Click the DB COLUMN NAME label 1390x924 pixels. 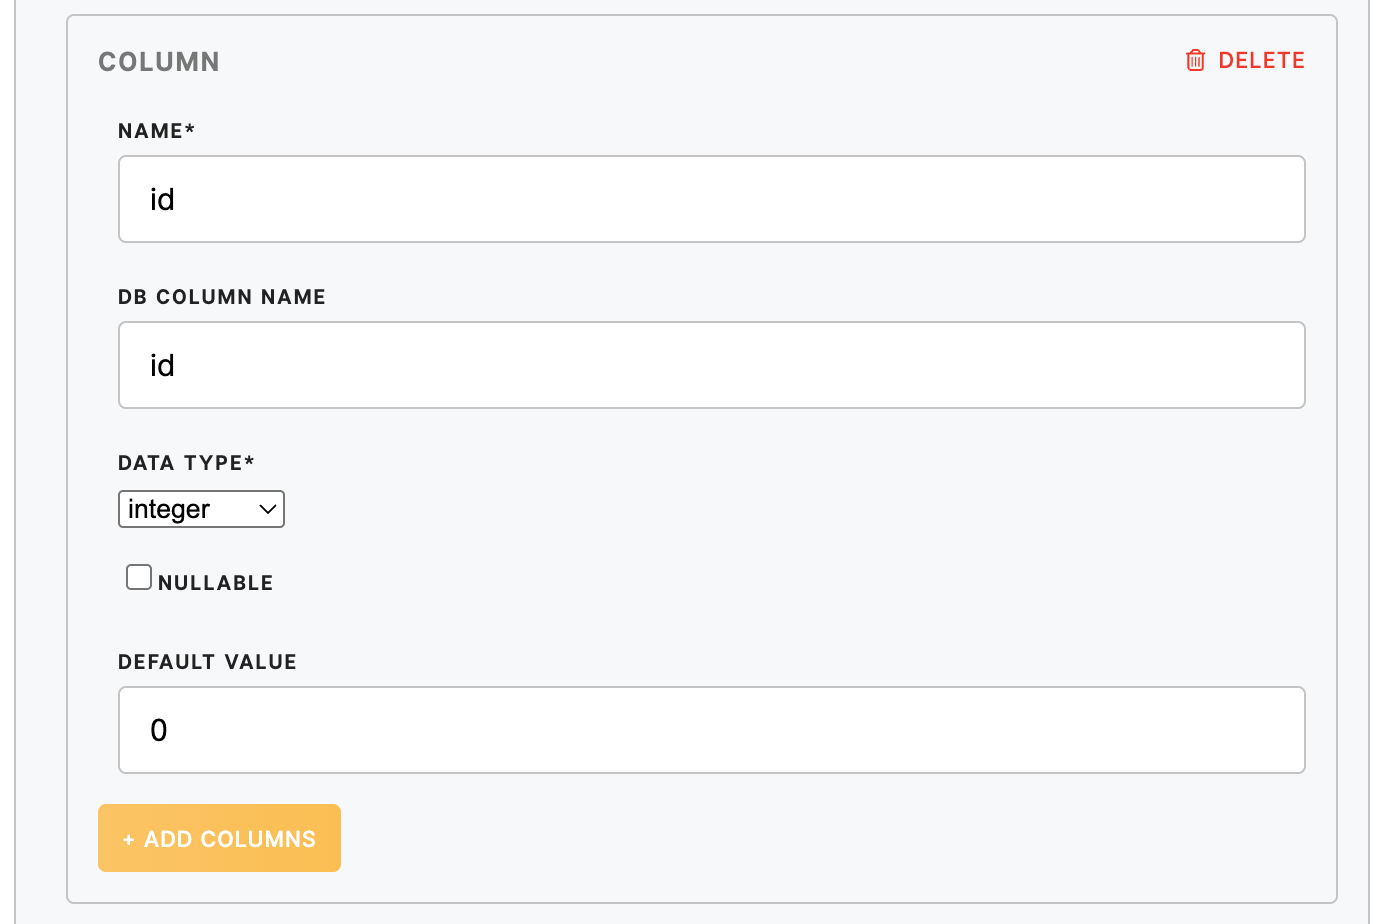(x=222, y=297)
